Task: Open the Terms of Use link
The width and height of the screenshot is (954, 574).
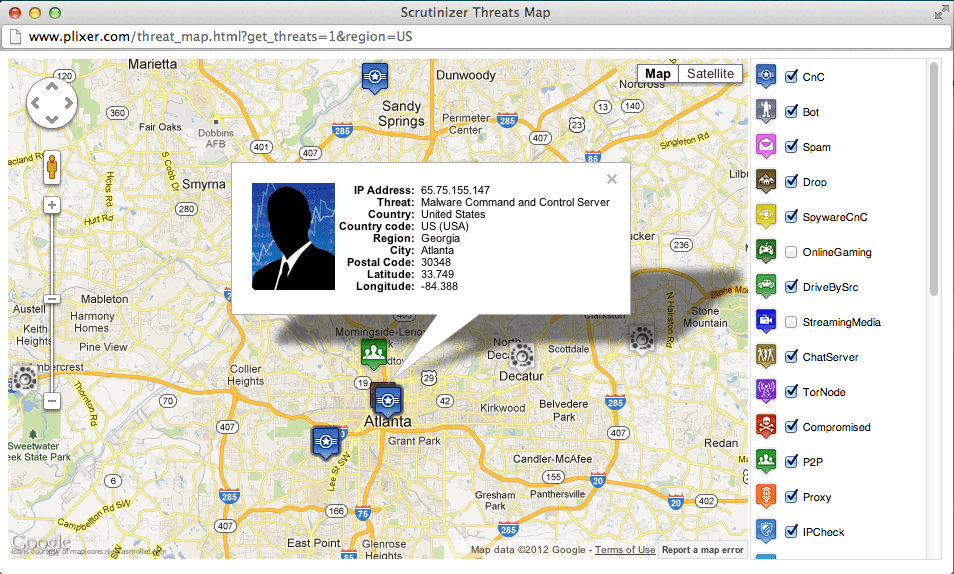Action: (x=625, y=550)
